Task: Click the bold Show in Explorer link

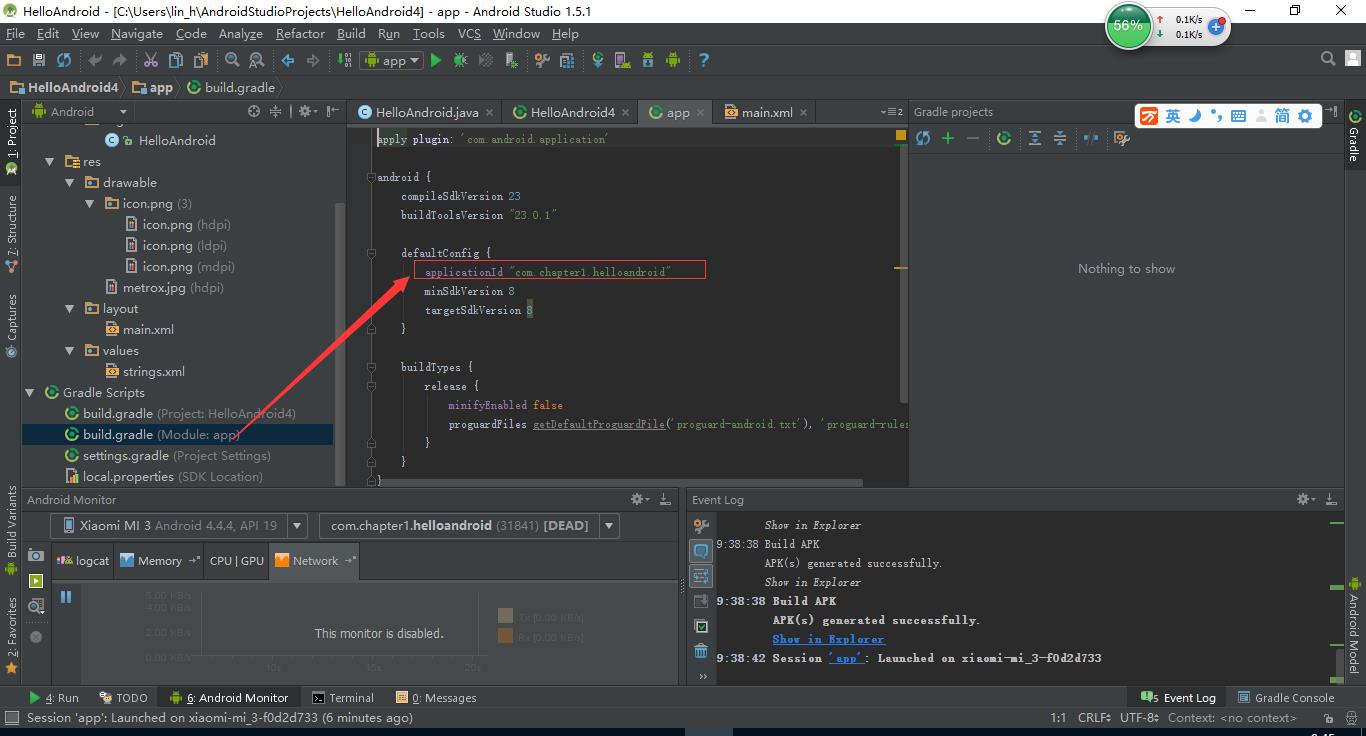Action: [x=828, y=639]
